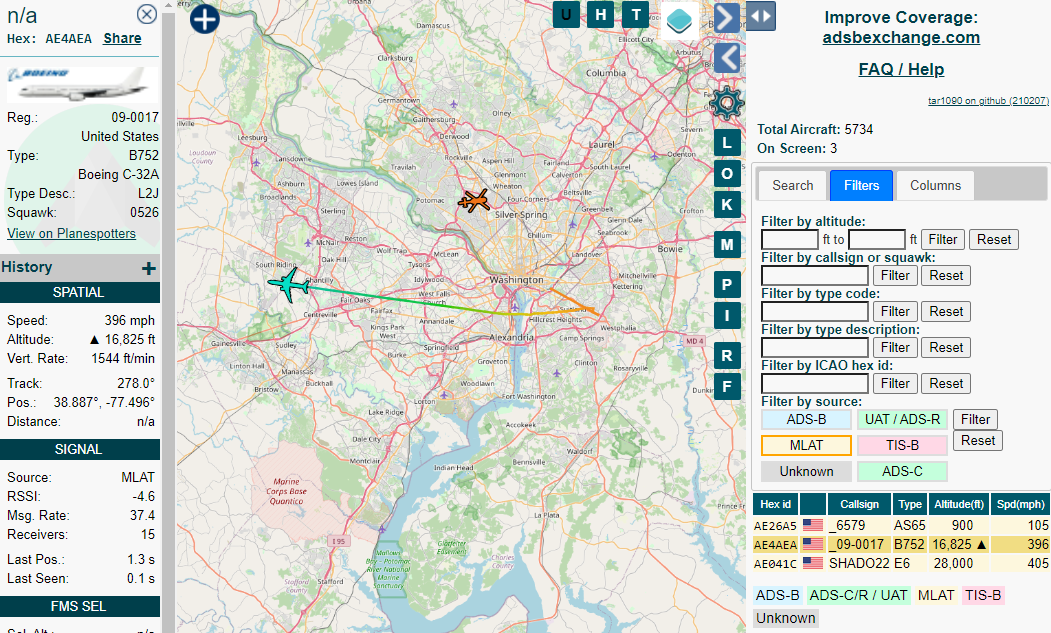Toggle the U map button

(566, 14)
